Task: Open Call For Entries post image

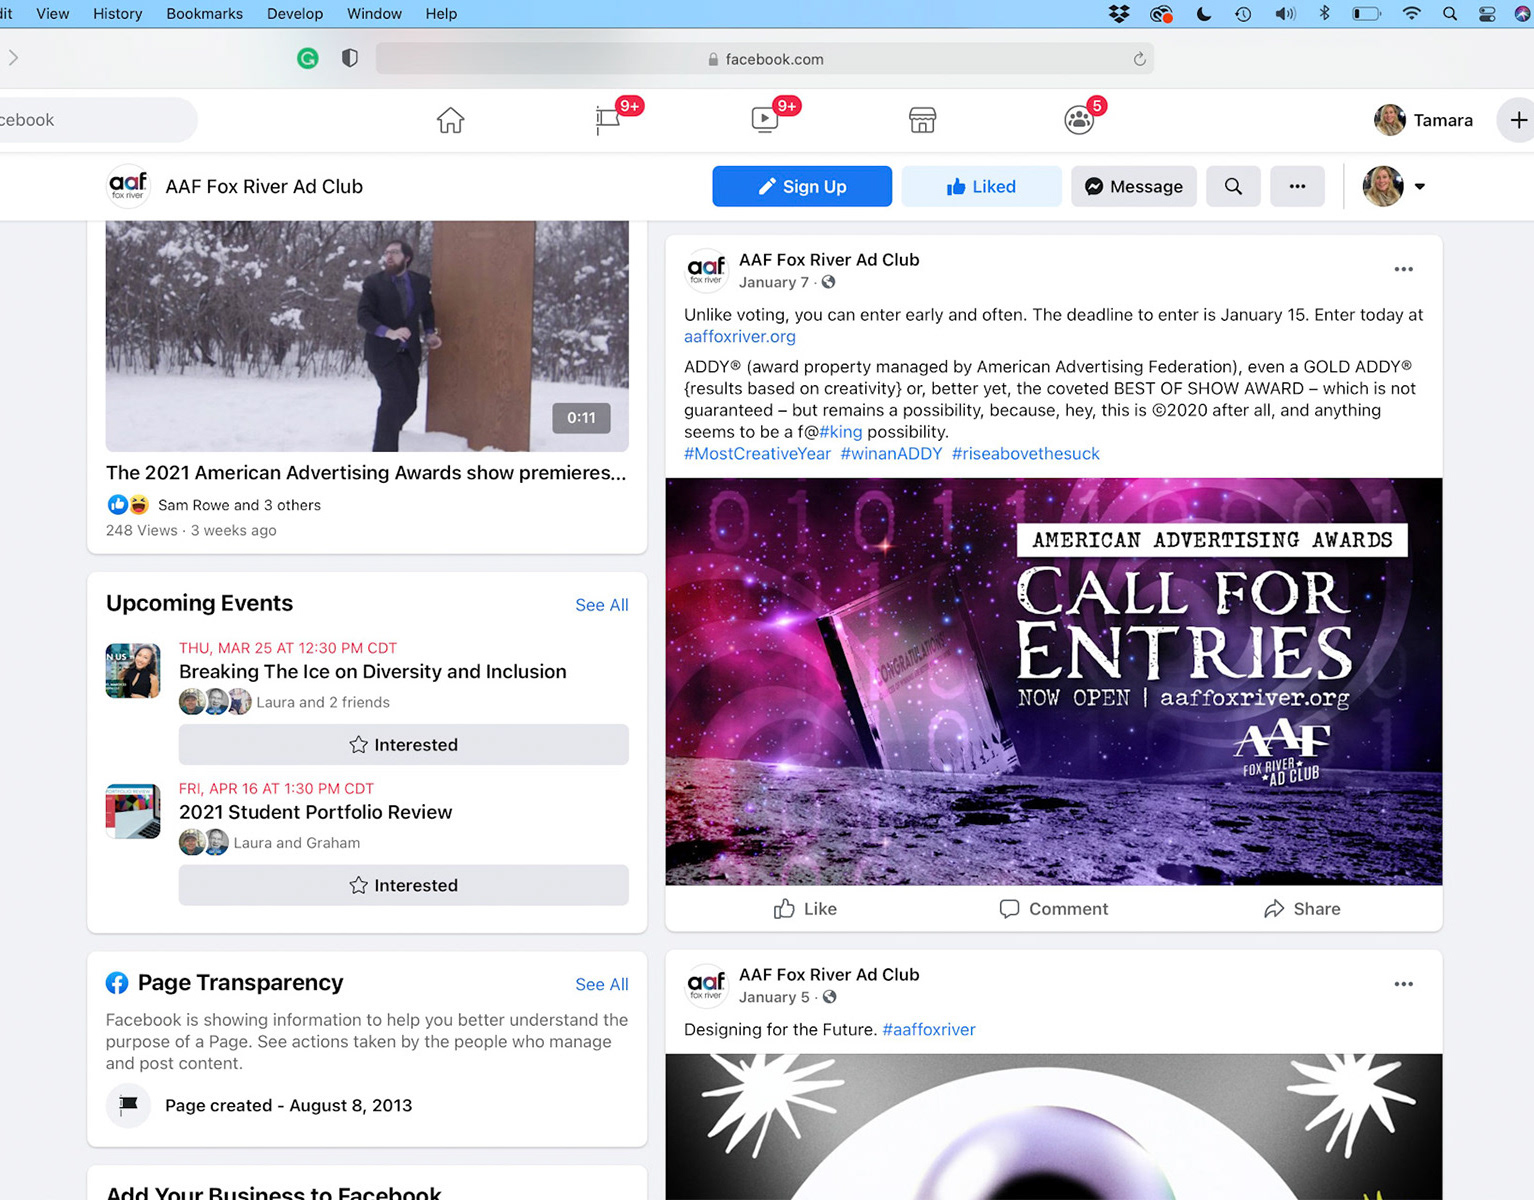Action: pos(1054,681)
